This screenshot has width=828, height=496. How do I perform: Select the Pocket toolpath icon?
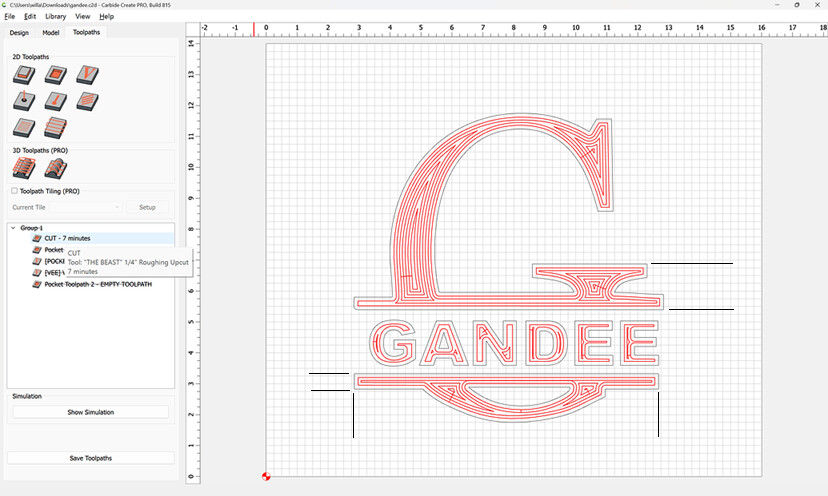55,74
